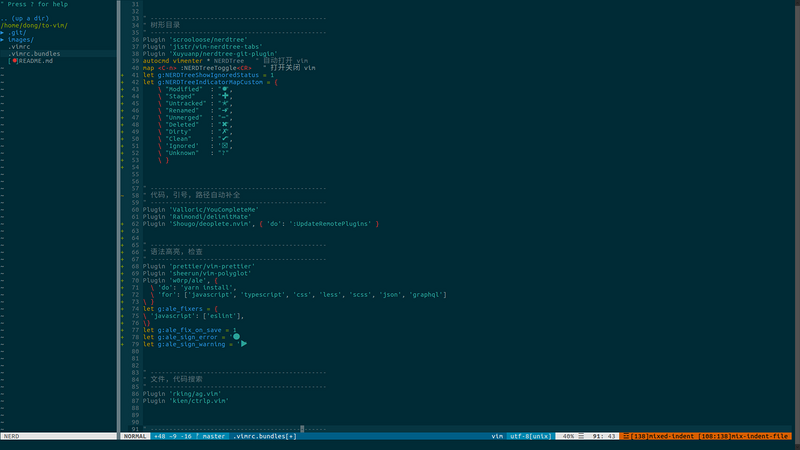Click the ale_sign_error circle glyph

click(x=237, y=337)
